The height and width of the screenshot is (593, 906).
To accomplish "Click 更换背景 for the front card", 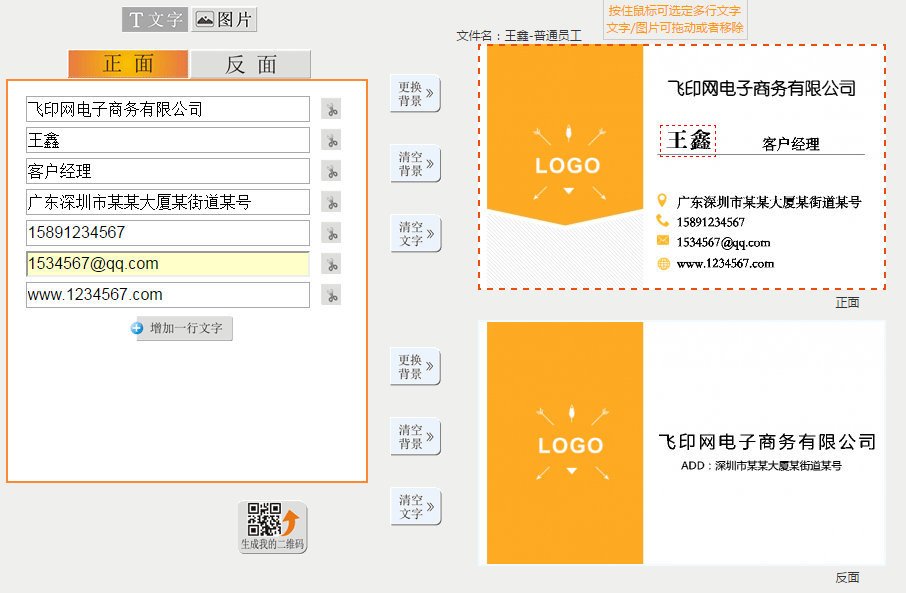I will click(x=414, y=94).
